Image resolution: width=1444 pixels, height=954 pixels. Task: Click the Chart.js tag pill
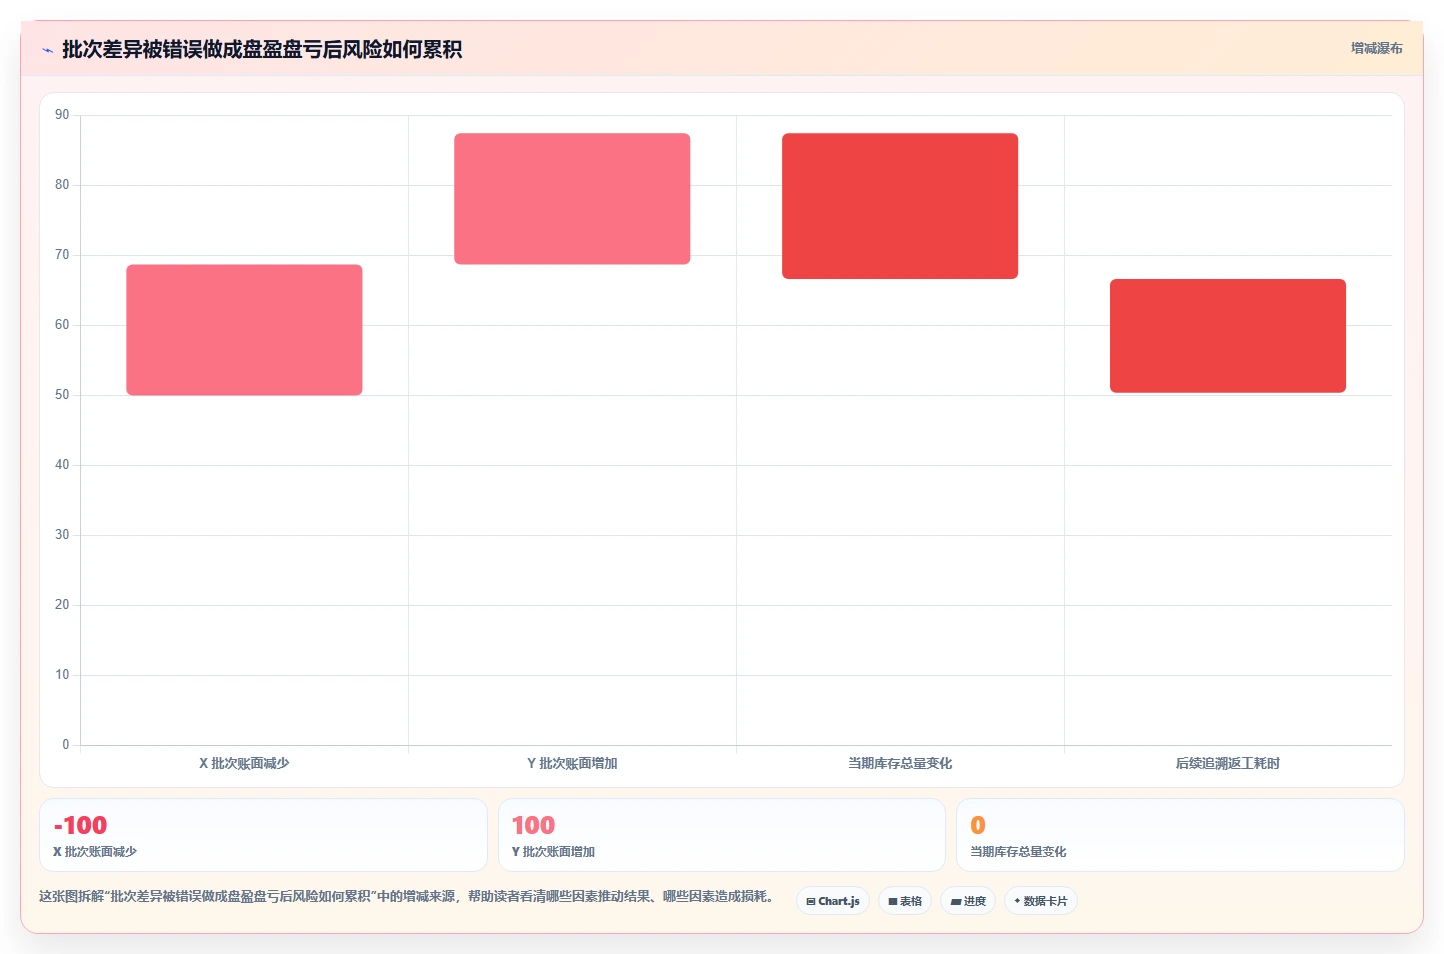(833, 901)
